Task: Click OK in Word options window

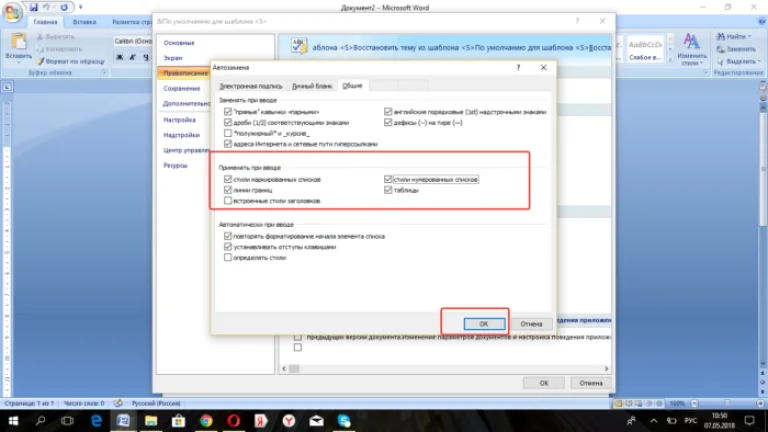Action: (544, 383)
